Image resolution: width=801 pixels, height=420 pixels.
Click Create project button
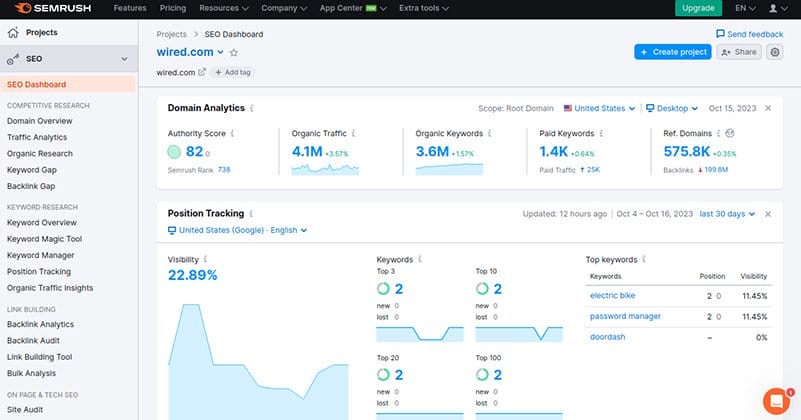click(673, 52)
